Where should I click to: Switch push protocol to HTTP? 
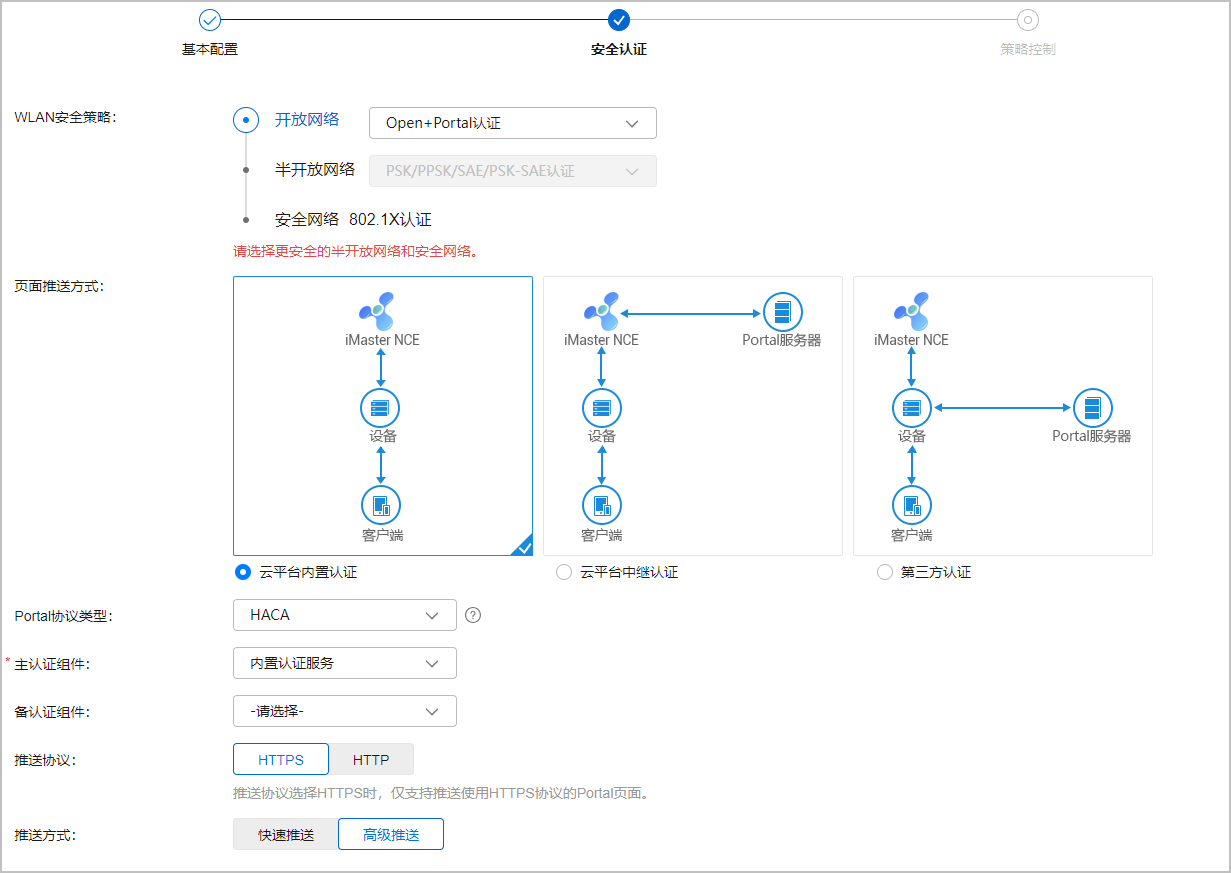[371, 759]
